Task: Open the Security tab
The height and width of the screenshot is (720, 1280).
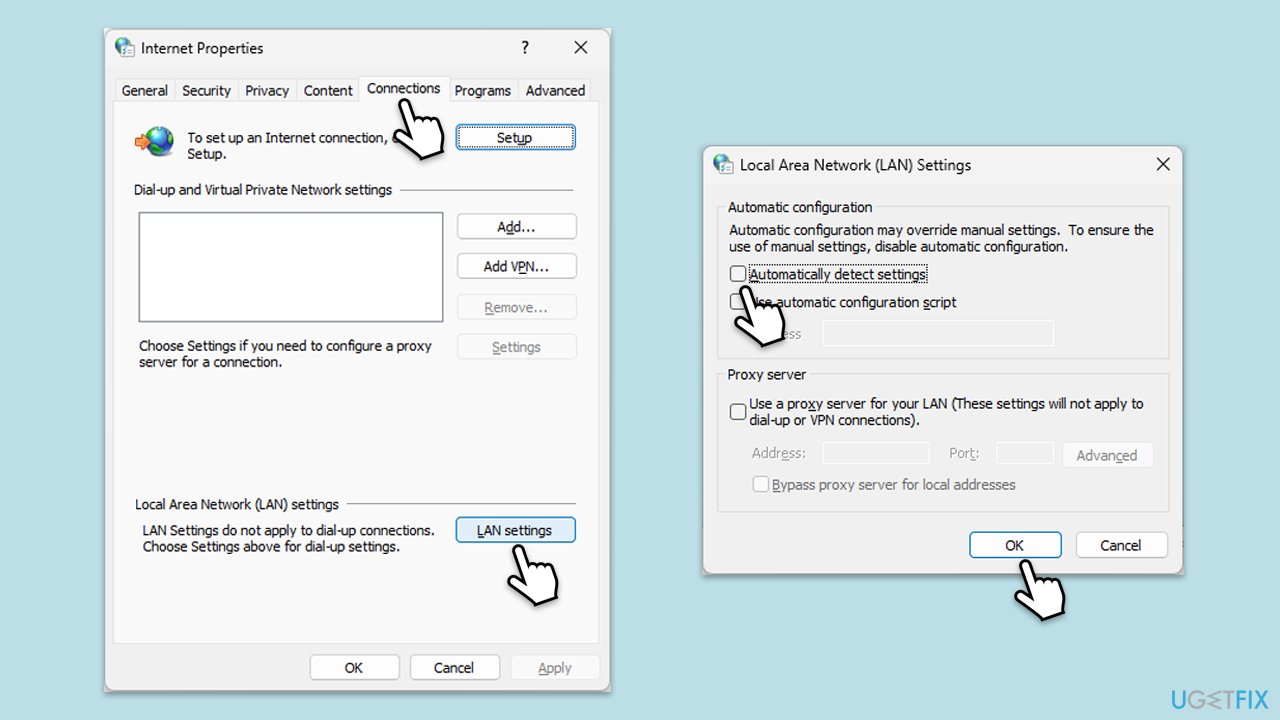Action: [x=206, y=90]
